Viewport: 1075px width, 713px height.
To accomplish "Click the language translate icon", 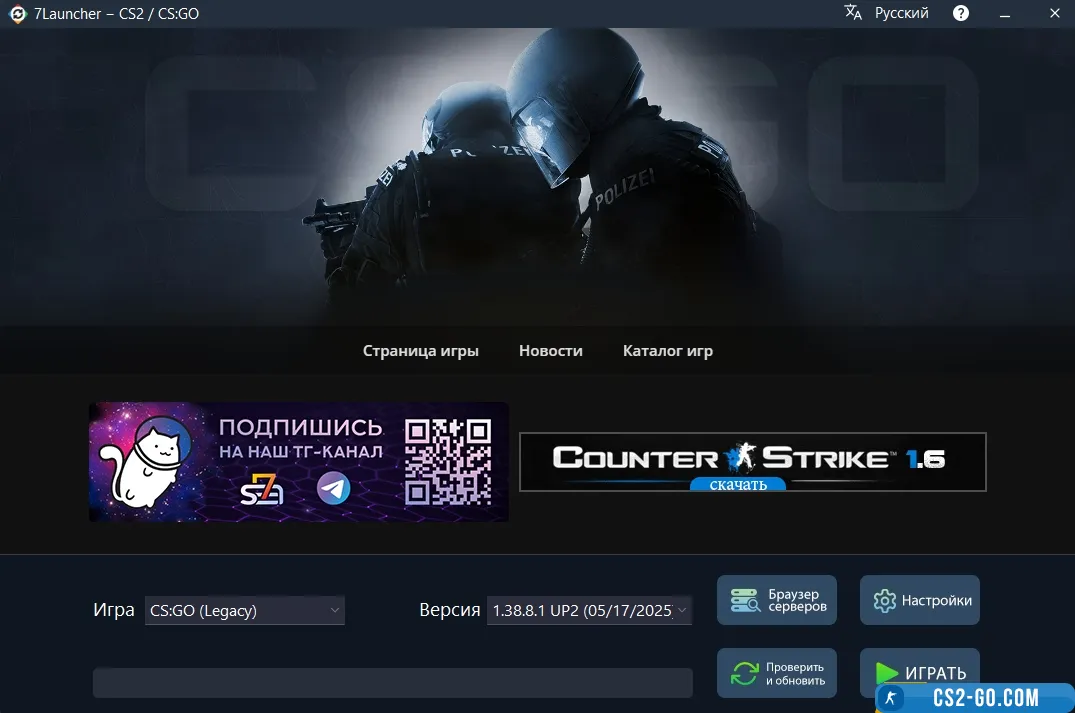I will [853, 13].
